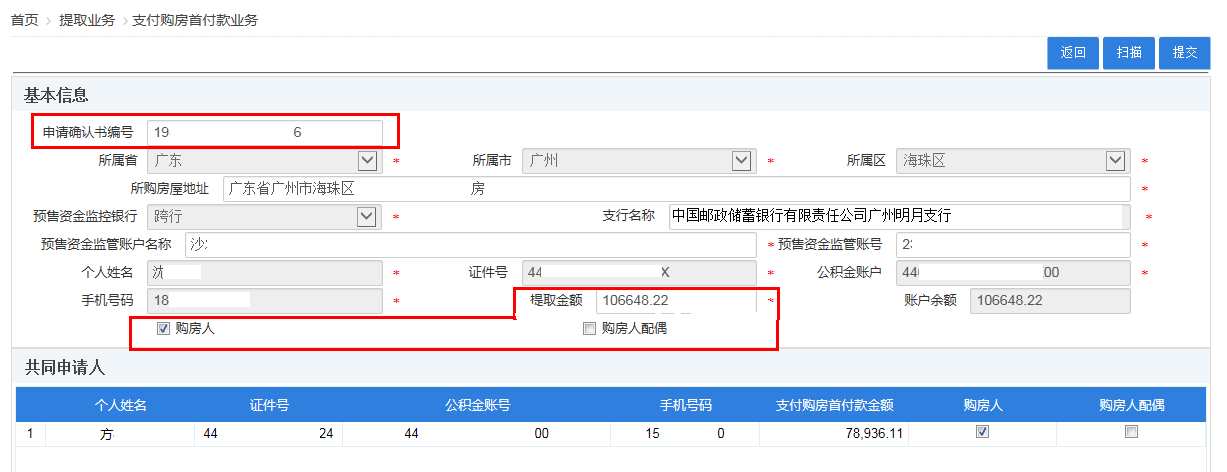
Task: Click the 购房人配偶 column header
Action: pos(1132,405)
